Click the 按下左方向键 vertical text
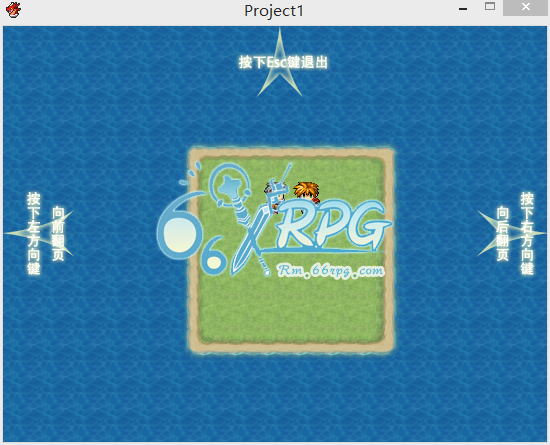The width and height of the screenshot is (550, 445). [34, 233]
